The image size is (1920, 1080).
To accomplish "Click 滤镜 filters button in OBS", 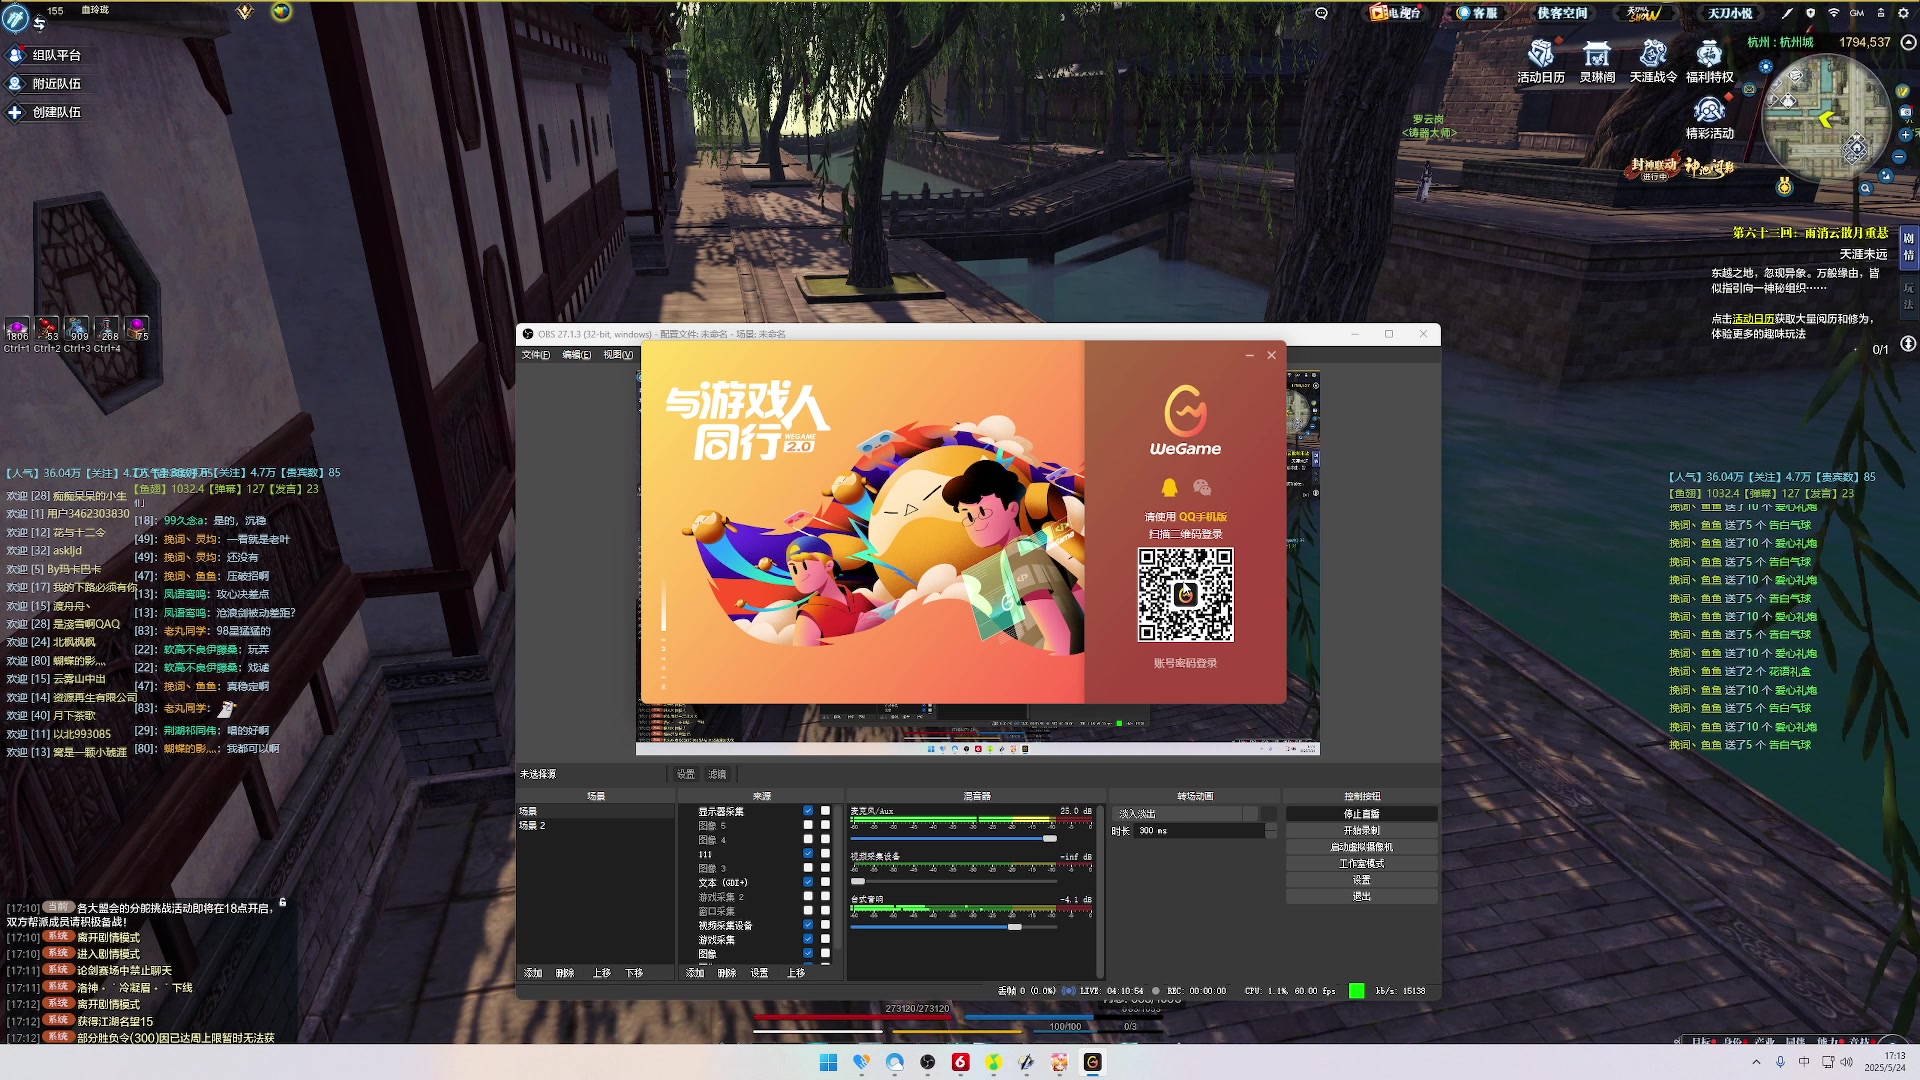I will point(717,774).
